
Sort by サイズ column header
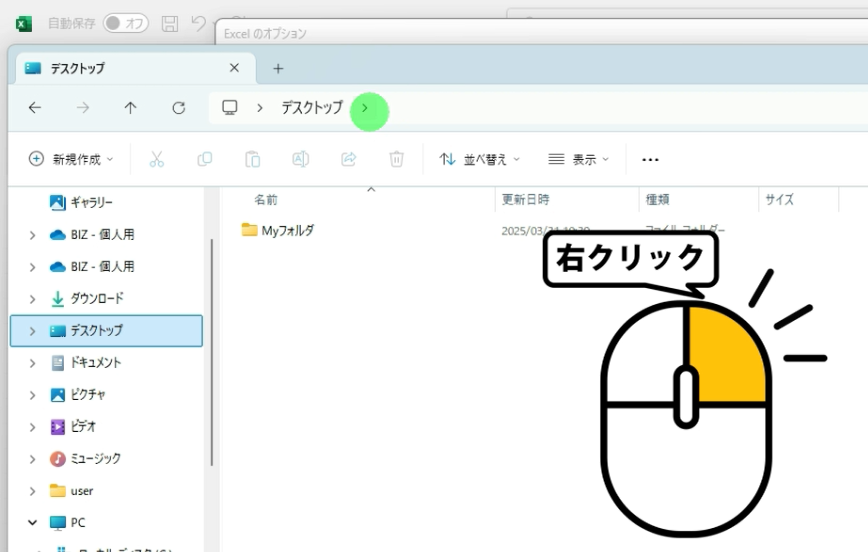779,199
